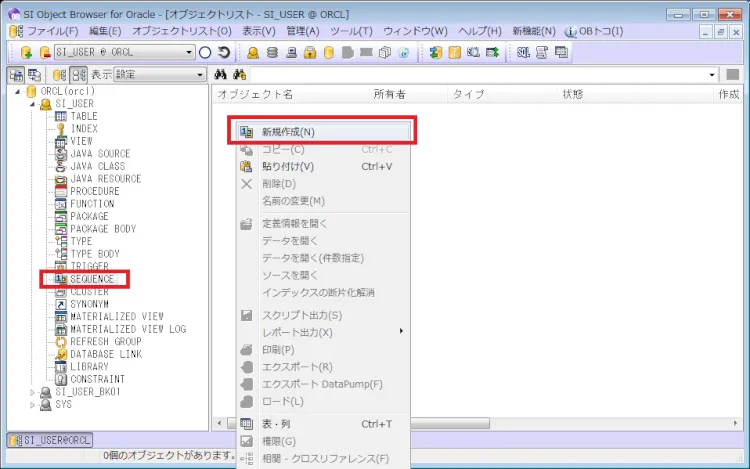This screenshot has height=469, width=750.
Task: Switch to the SI_USER@ORCL window tab
Action: (50, 440)
